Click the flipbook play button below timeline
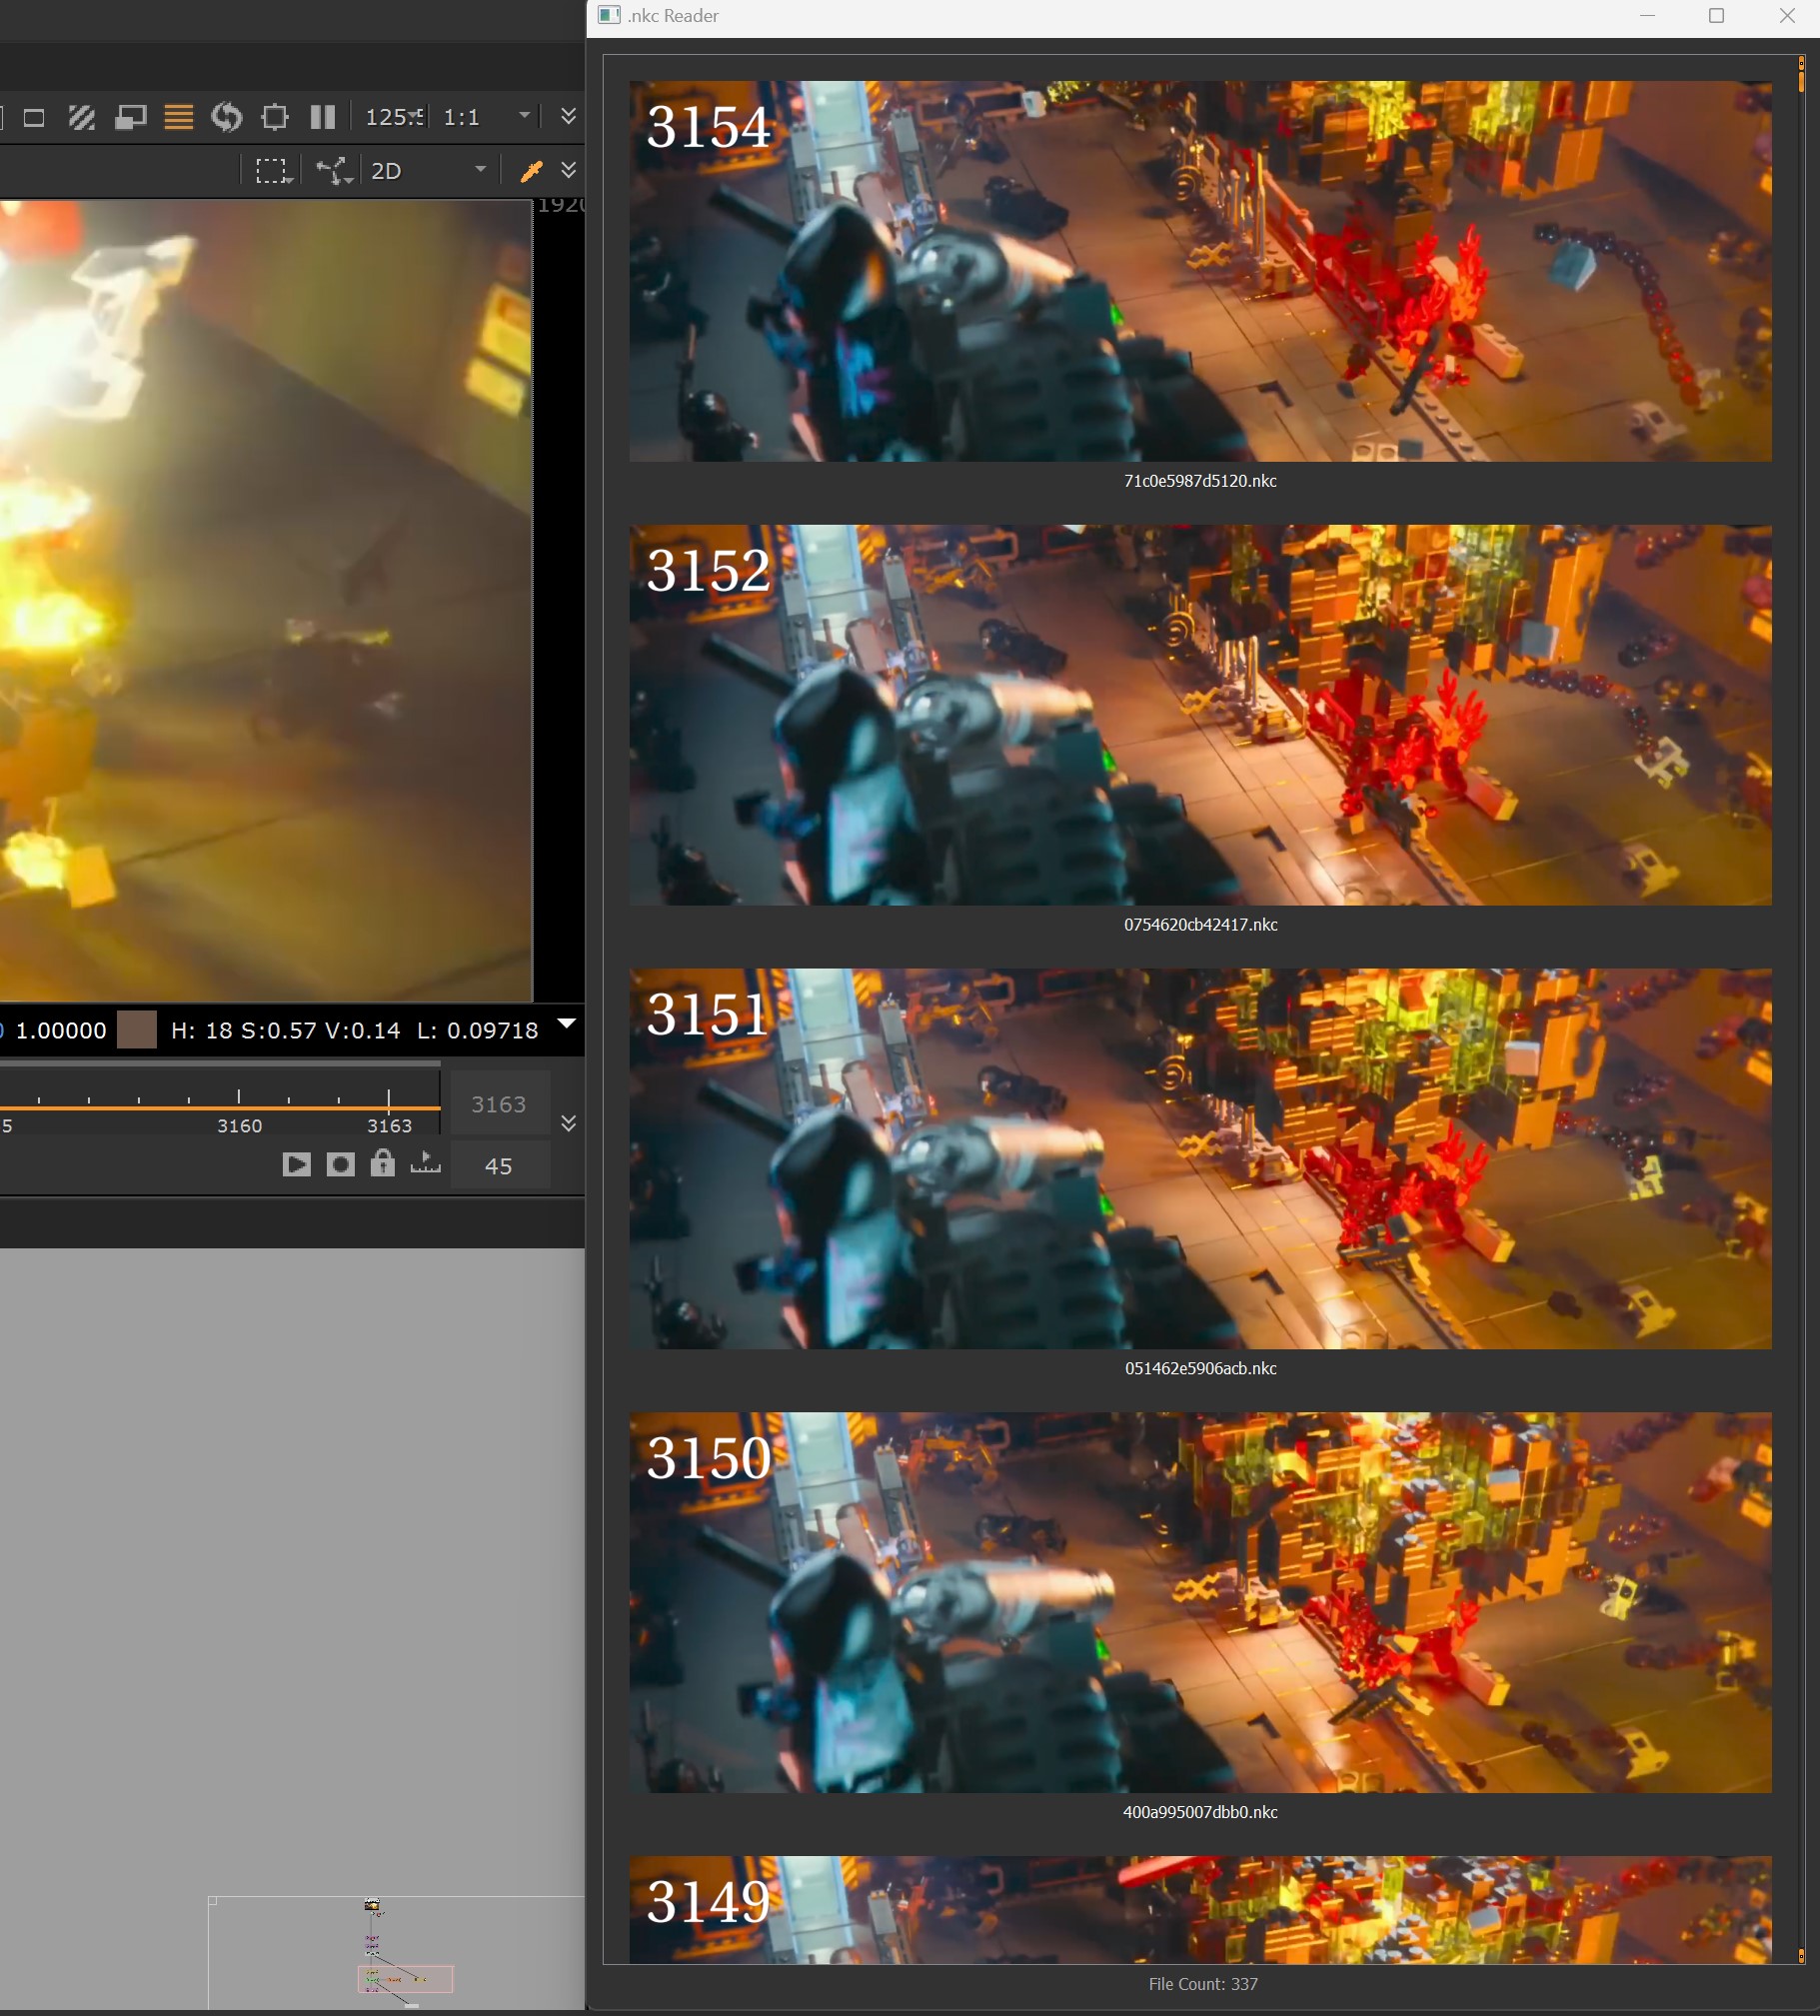This screenshot has height=2016, width=1820. coord(296,1165)
